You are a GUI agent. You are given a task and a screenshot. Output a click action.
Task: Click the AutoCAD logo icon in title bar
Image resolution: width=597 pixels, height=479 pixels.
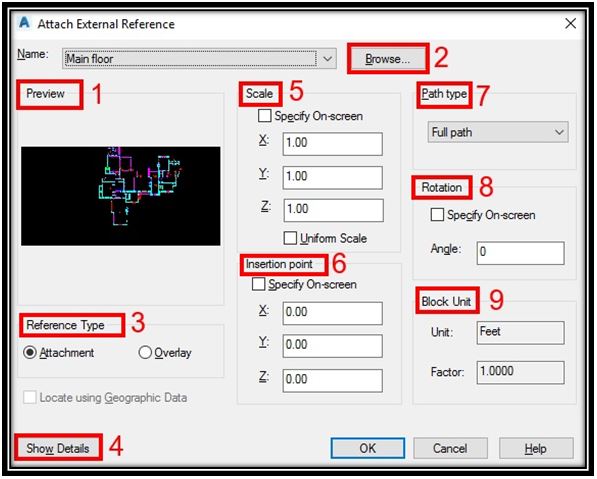pyautogui.click(x=24, y=23)
